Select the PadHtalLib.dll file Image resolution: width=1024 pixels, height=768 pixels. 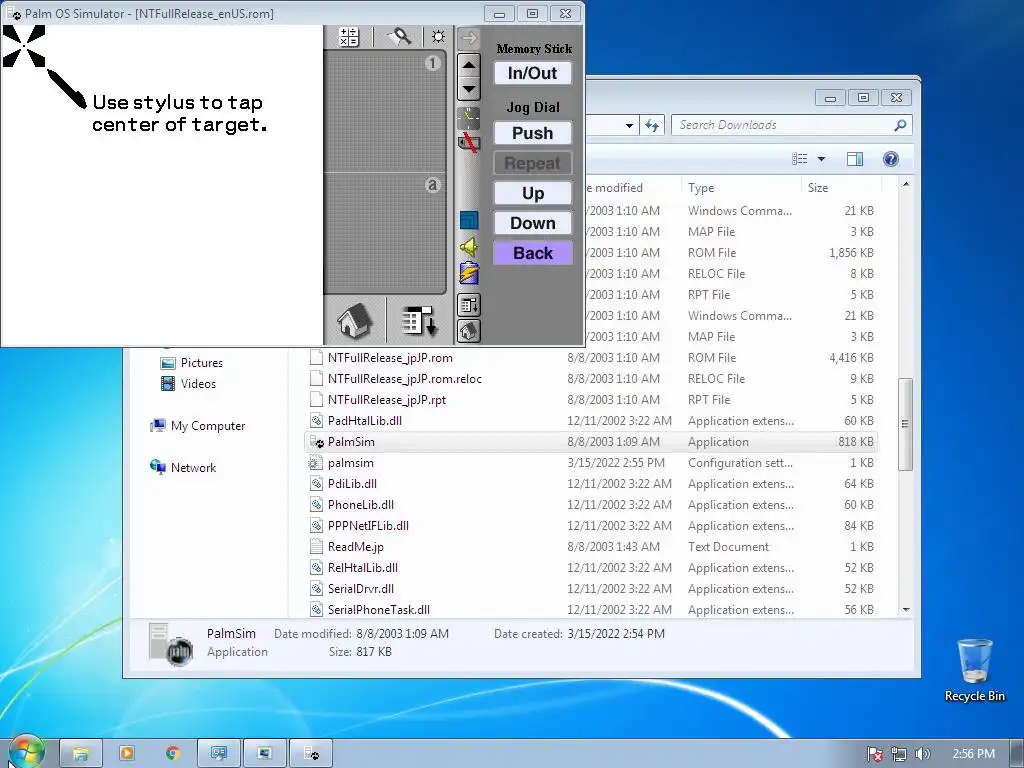click(x=592, y=421)
